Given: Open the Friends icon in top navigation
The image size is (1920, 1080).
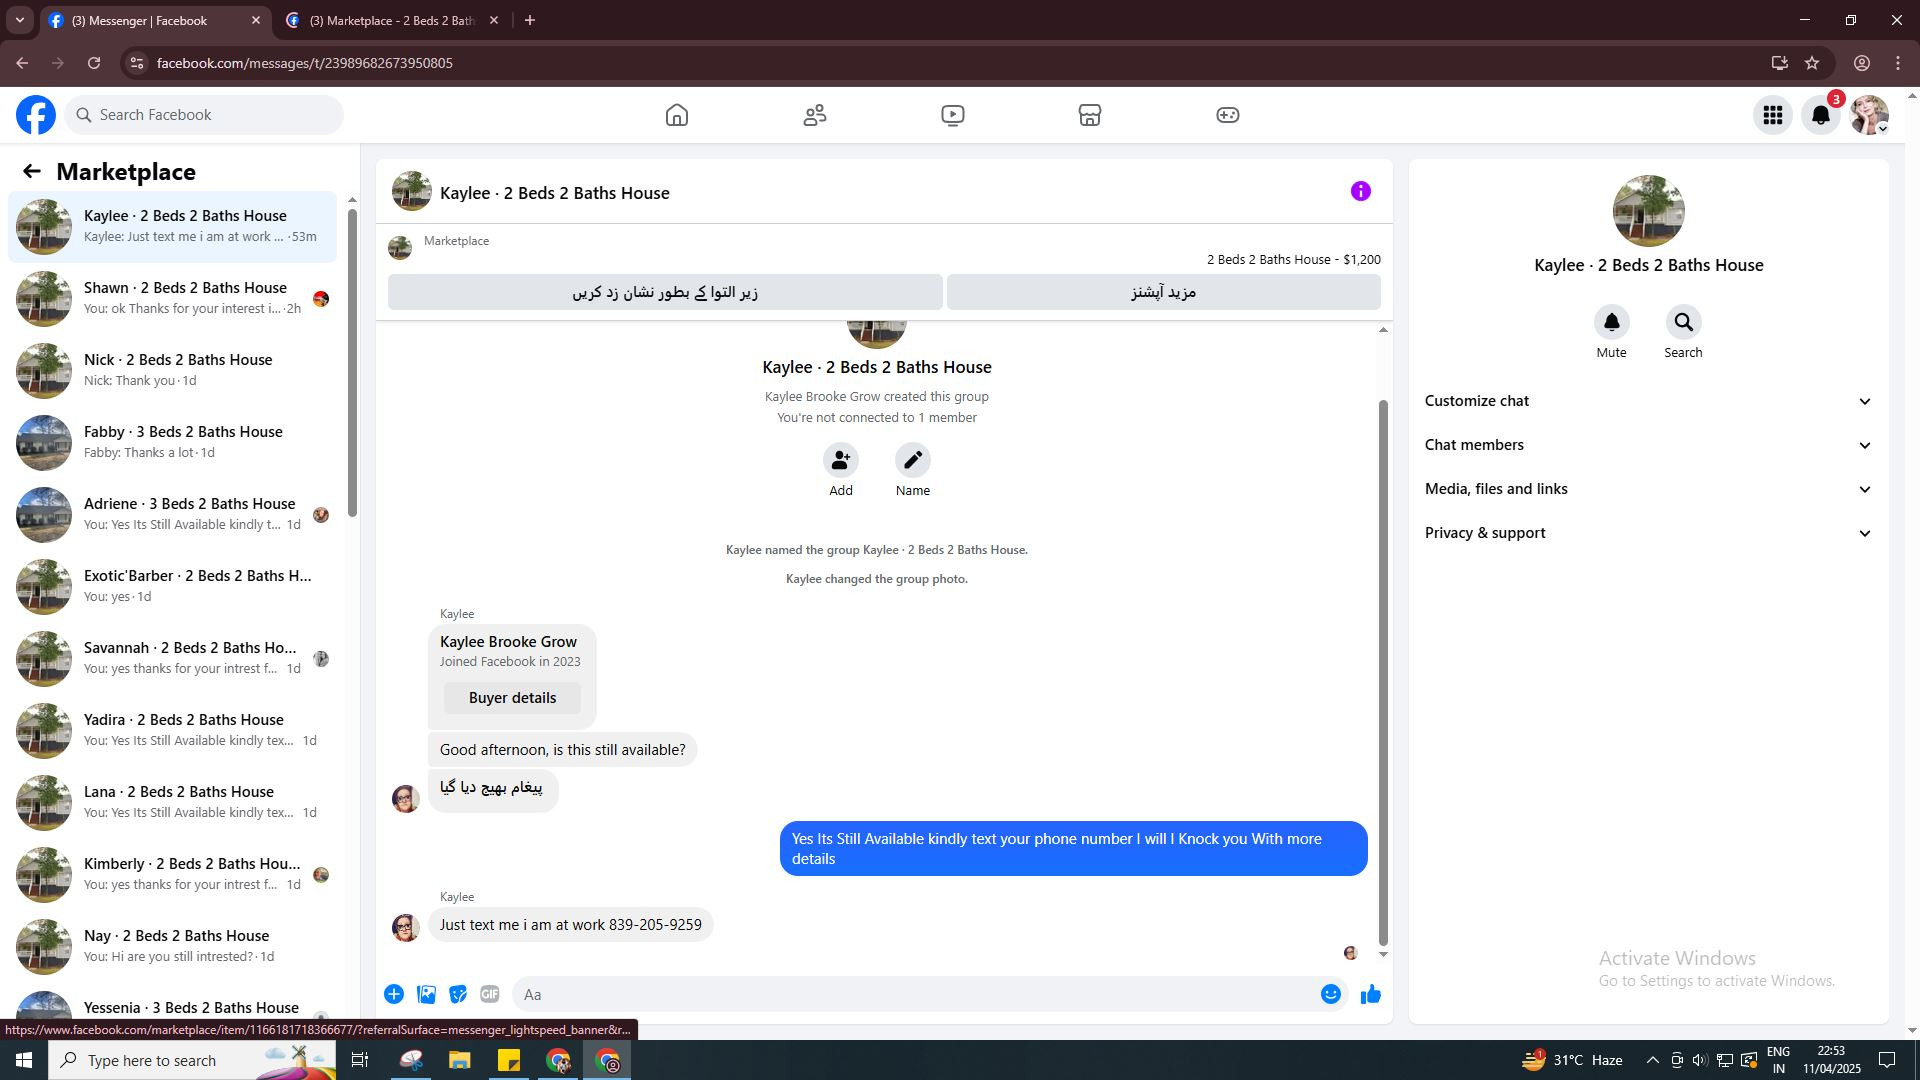Looking at the screenshot, I should (x=815, y=115).
